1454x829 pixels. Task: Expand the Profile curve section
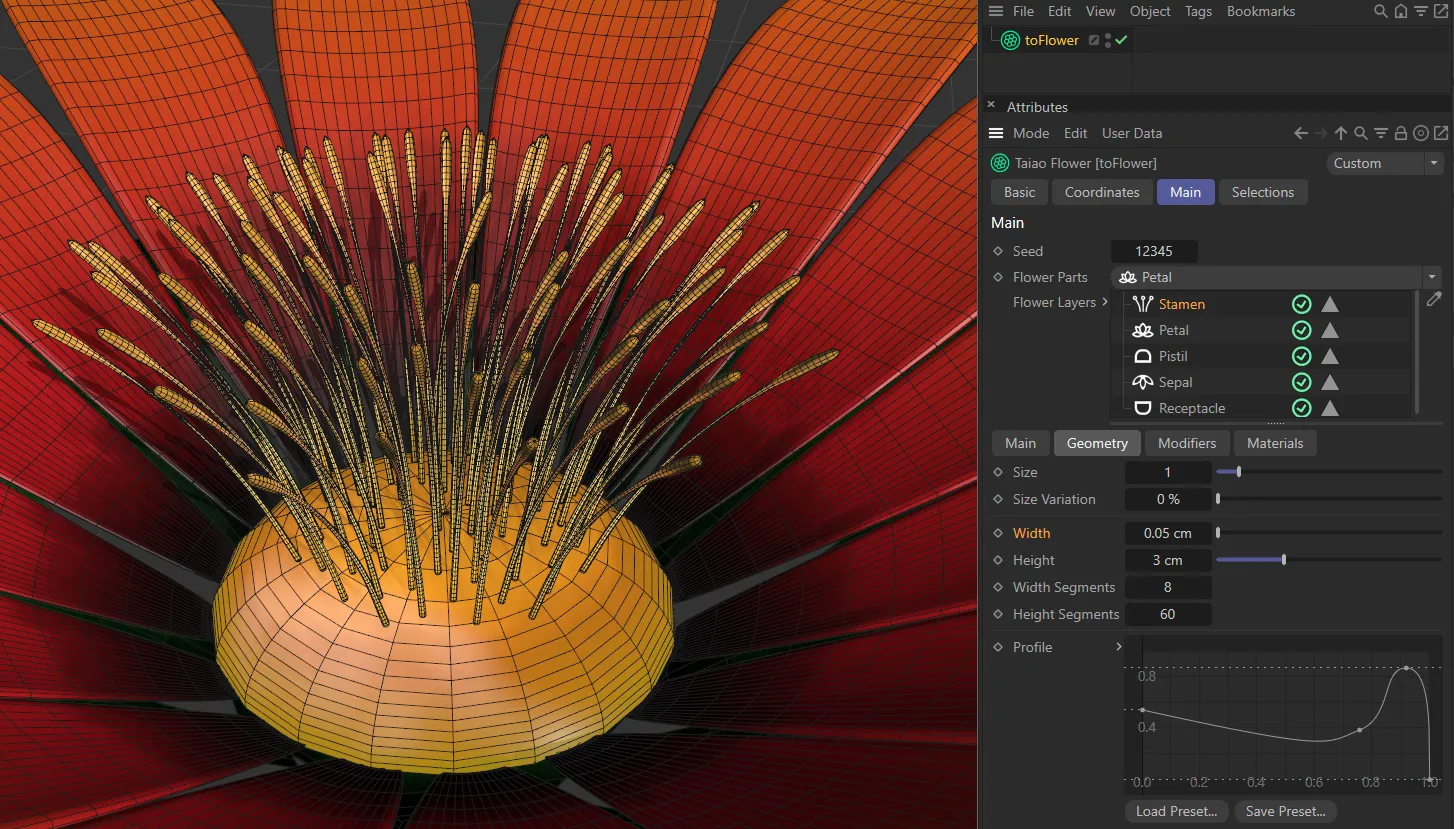pos(1118,647)
